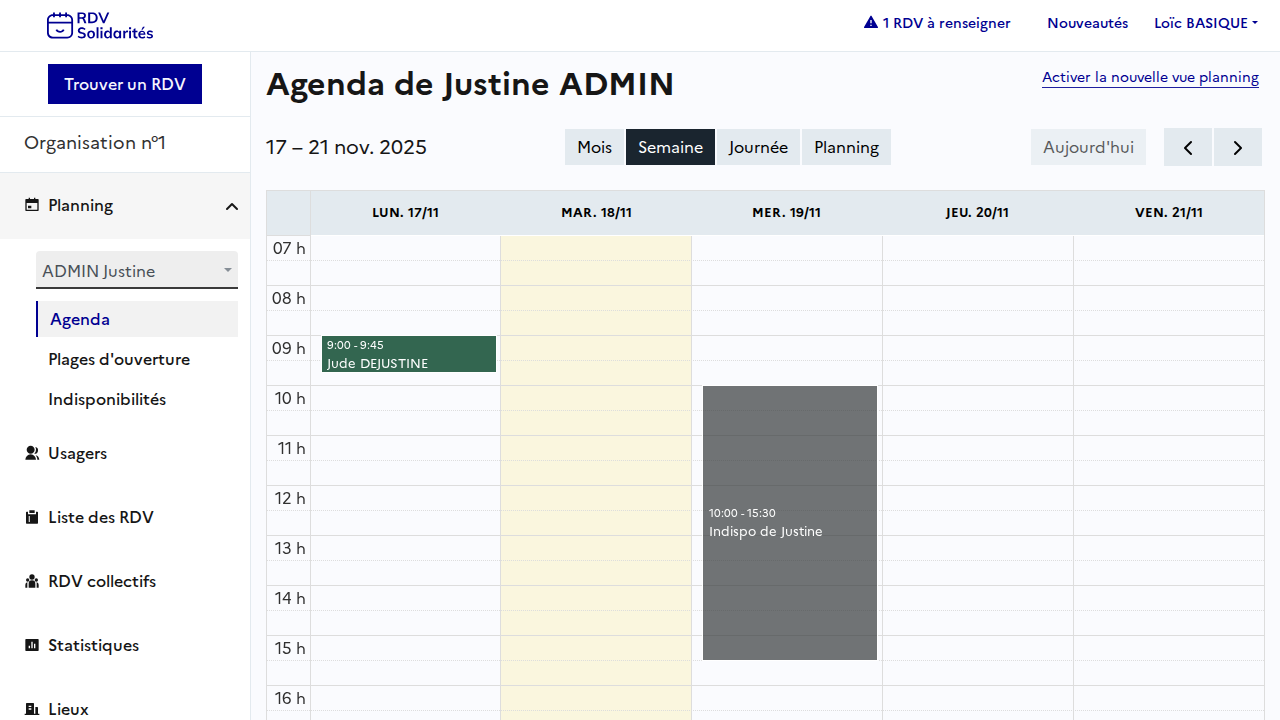Open Plages d'ouverture in sidebar

click(119, 359)
